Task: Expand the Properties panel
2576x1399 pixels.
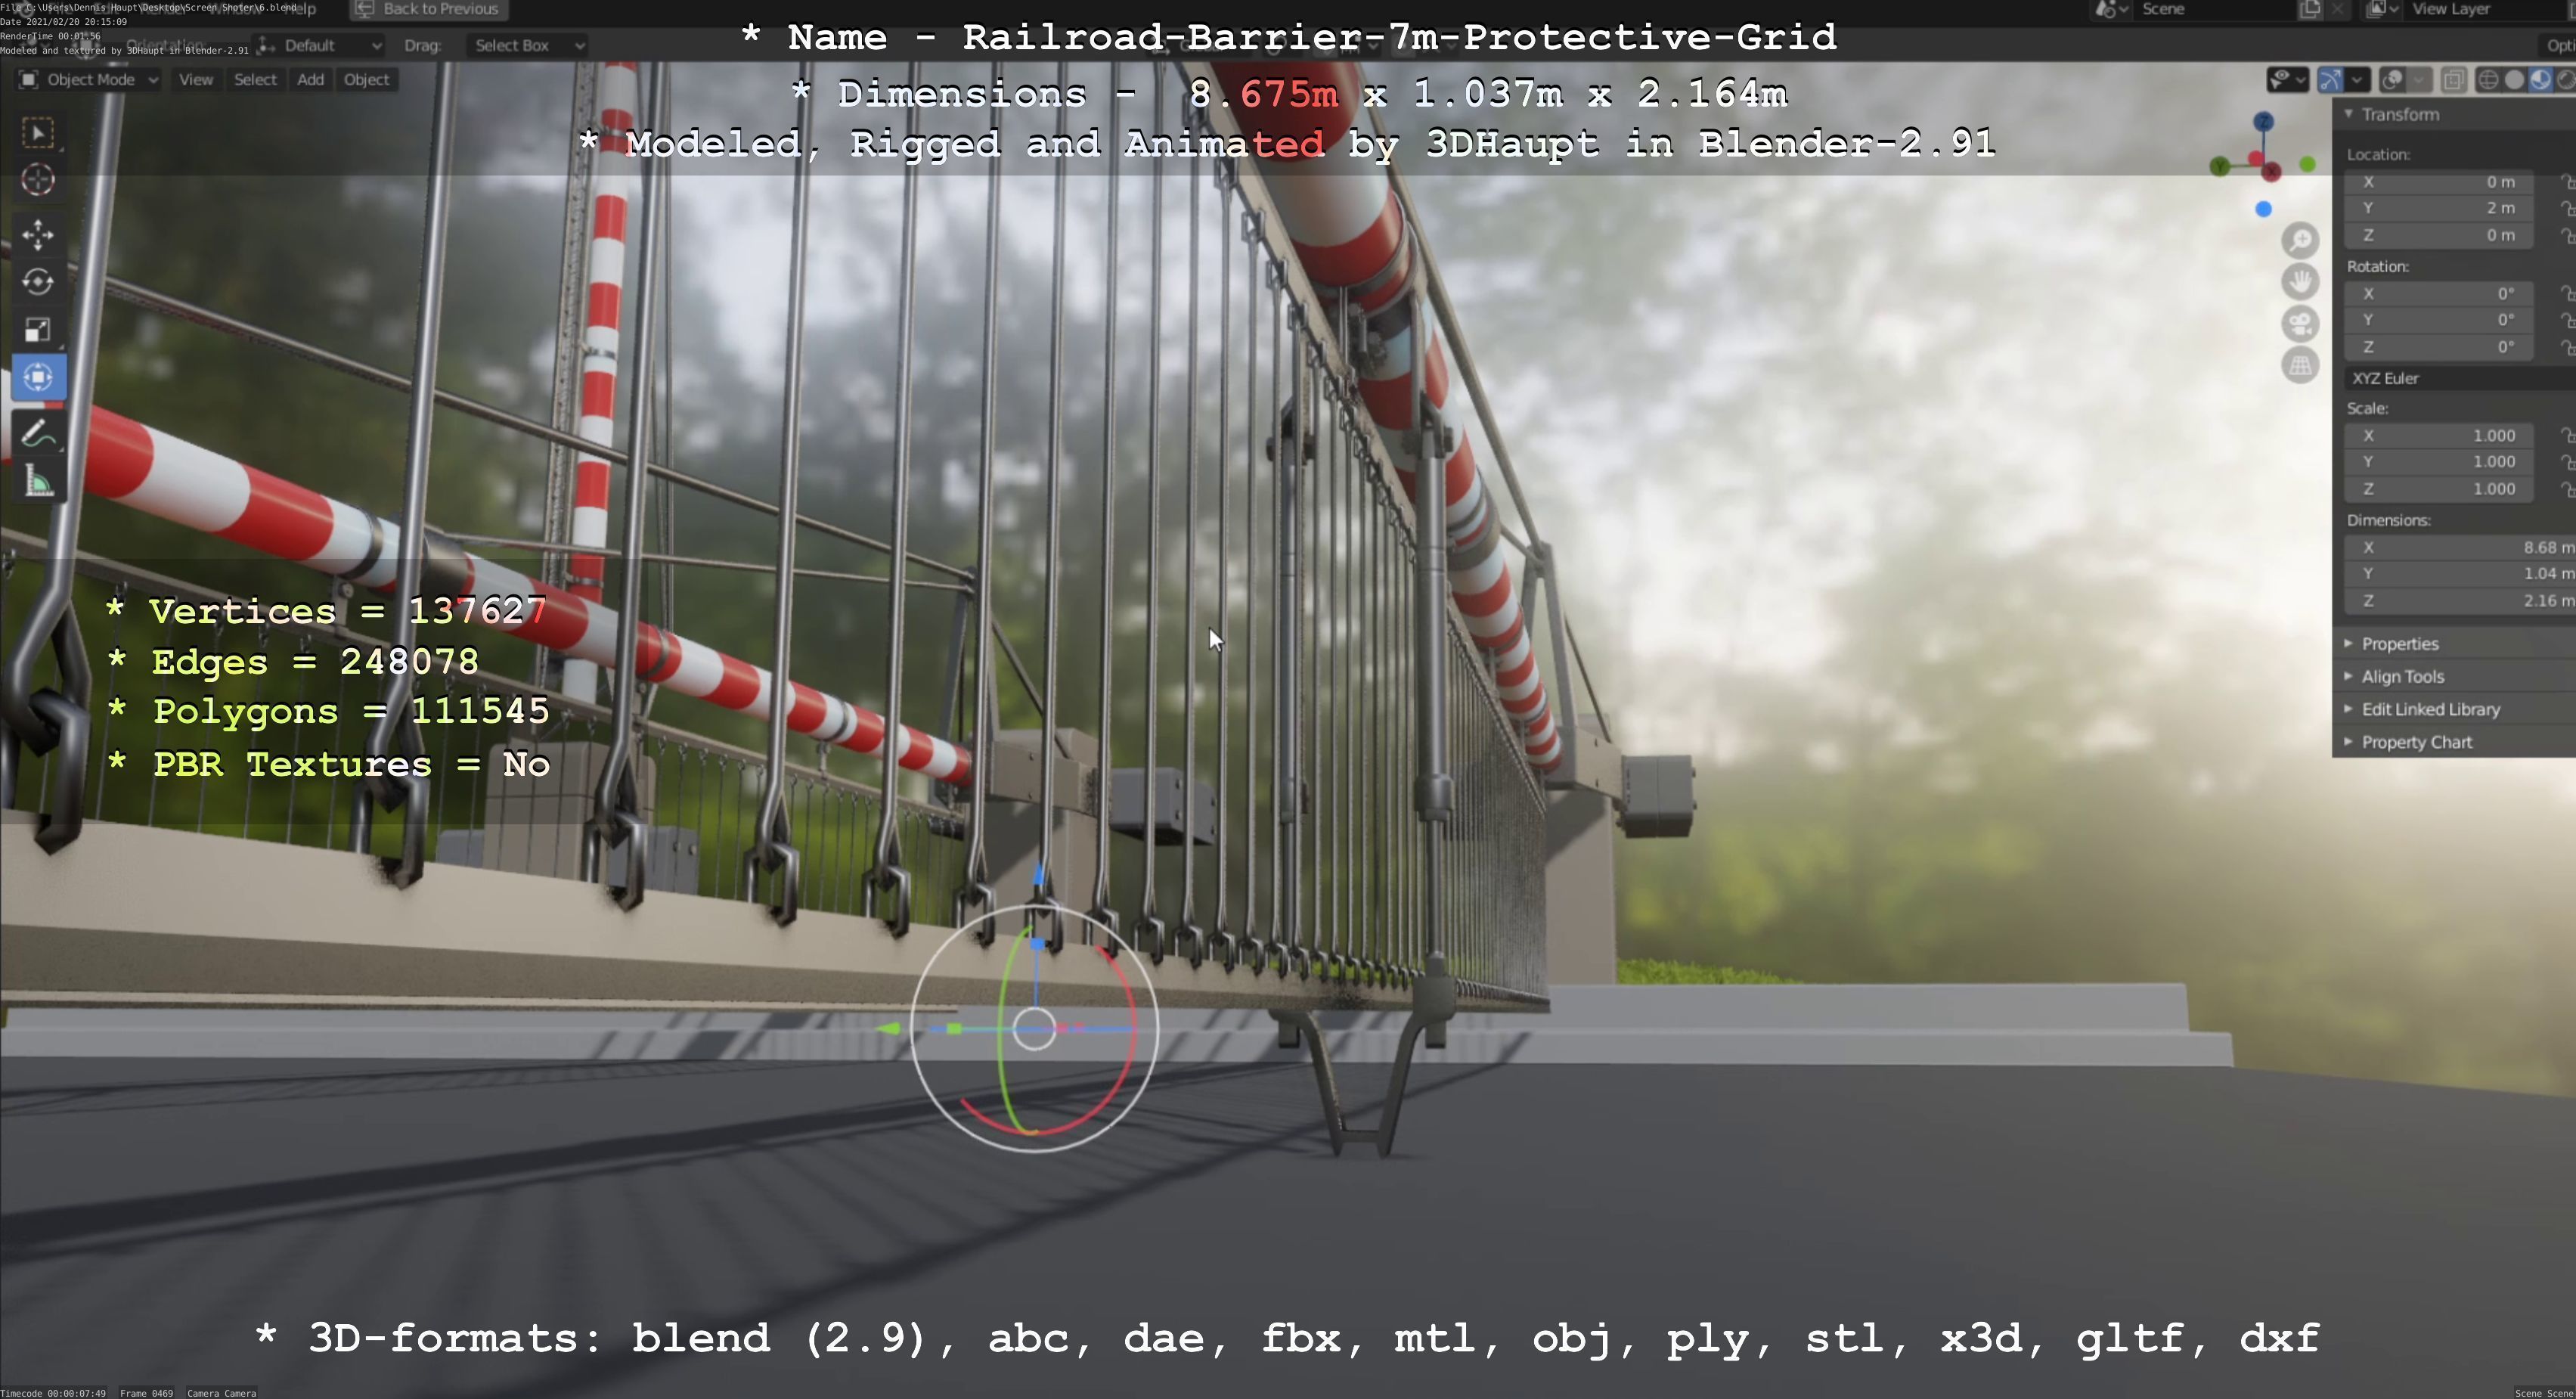Action: point(2455,644)
